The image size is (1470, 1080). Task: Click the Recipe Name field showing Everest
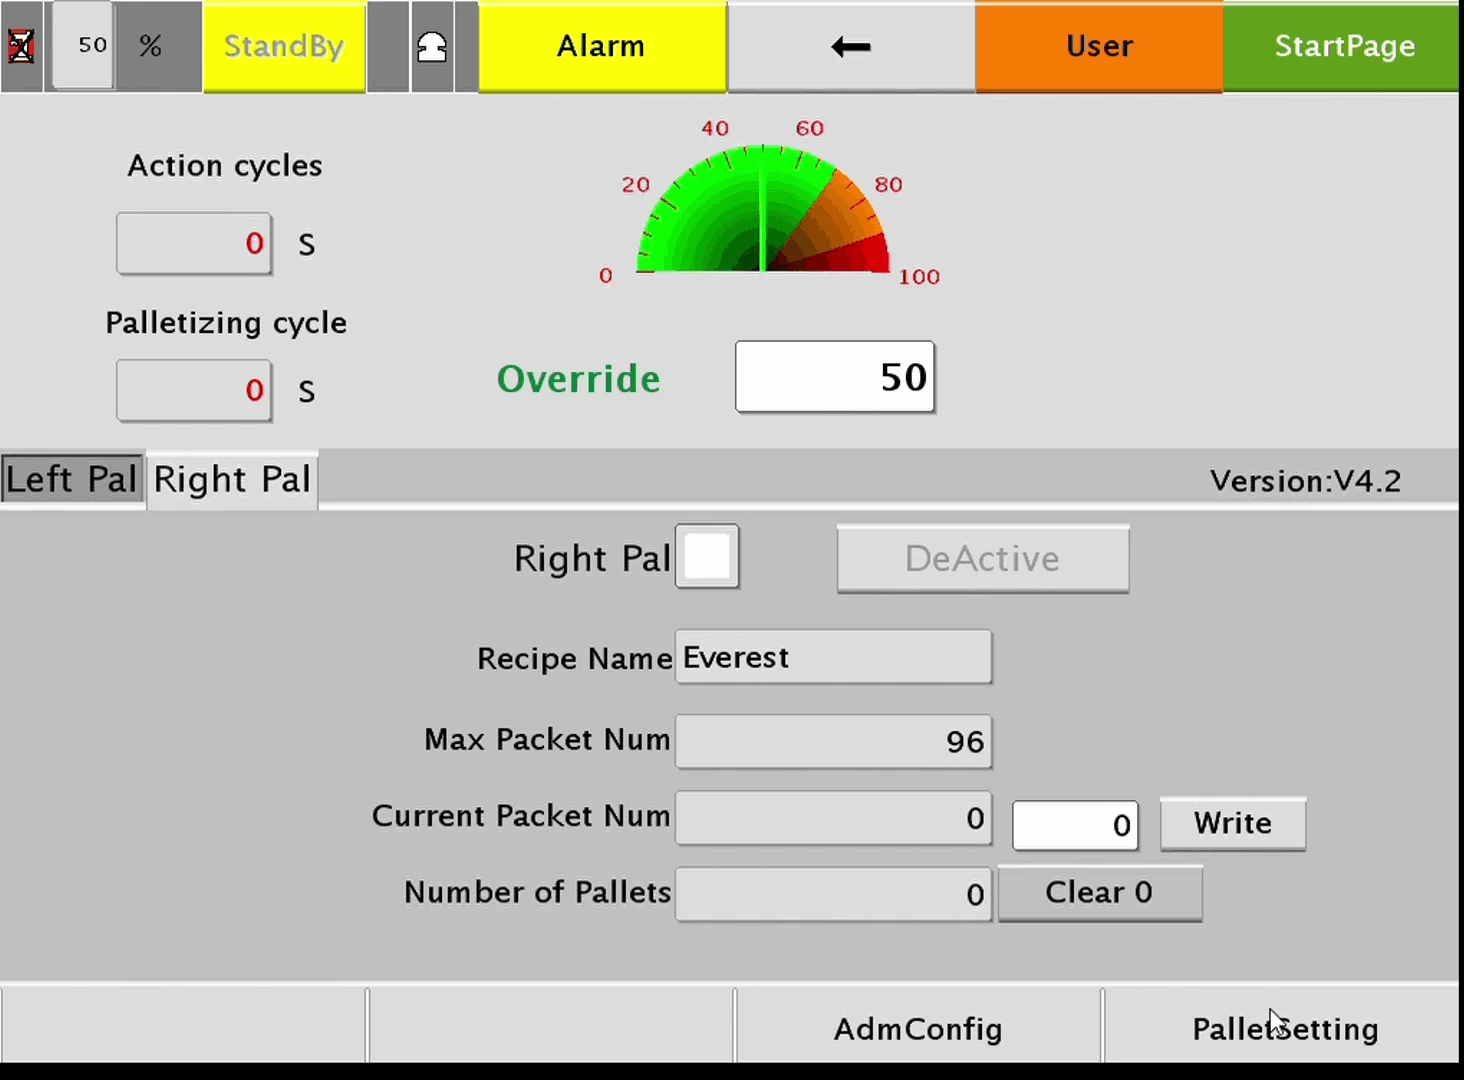(x=833, y=657)
